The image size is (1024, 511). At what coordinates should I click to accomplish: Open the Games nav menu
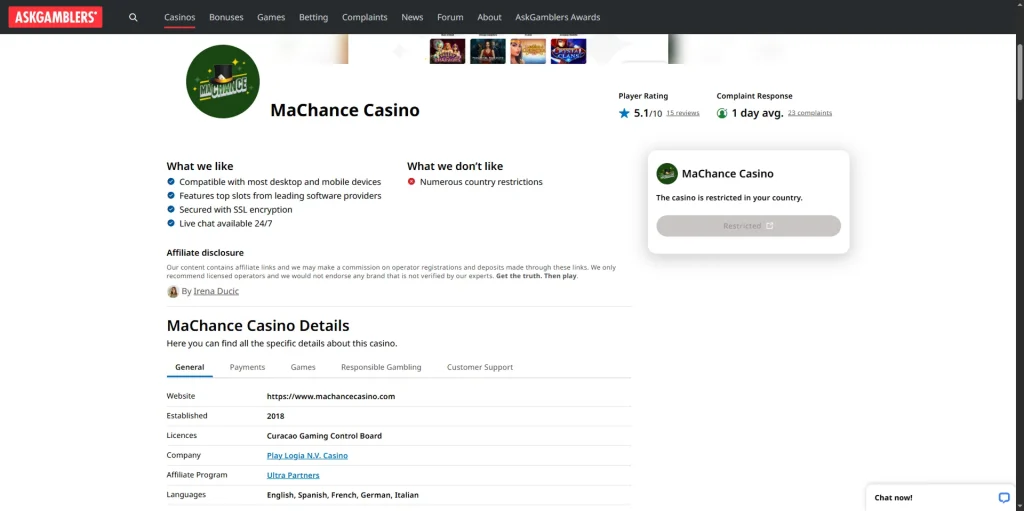pos(271,18)
